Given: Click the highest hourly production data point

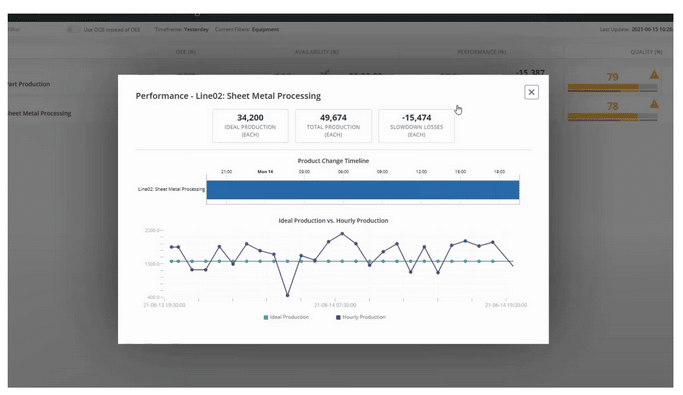Looking at the screenshot, I should coord(342,234).
